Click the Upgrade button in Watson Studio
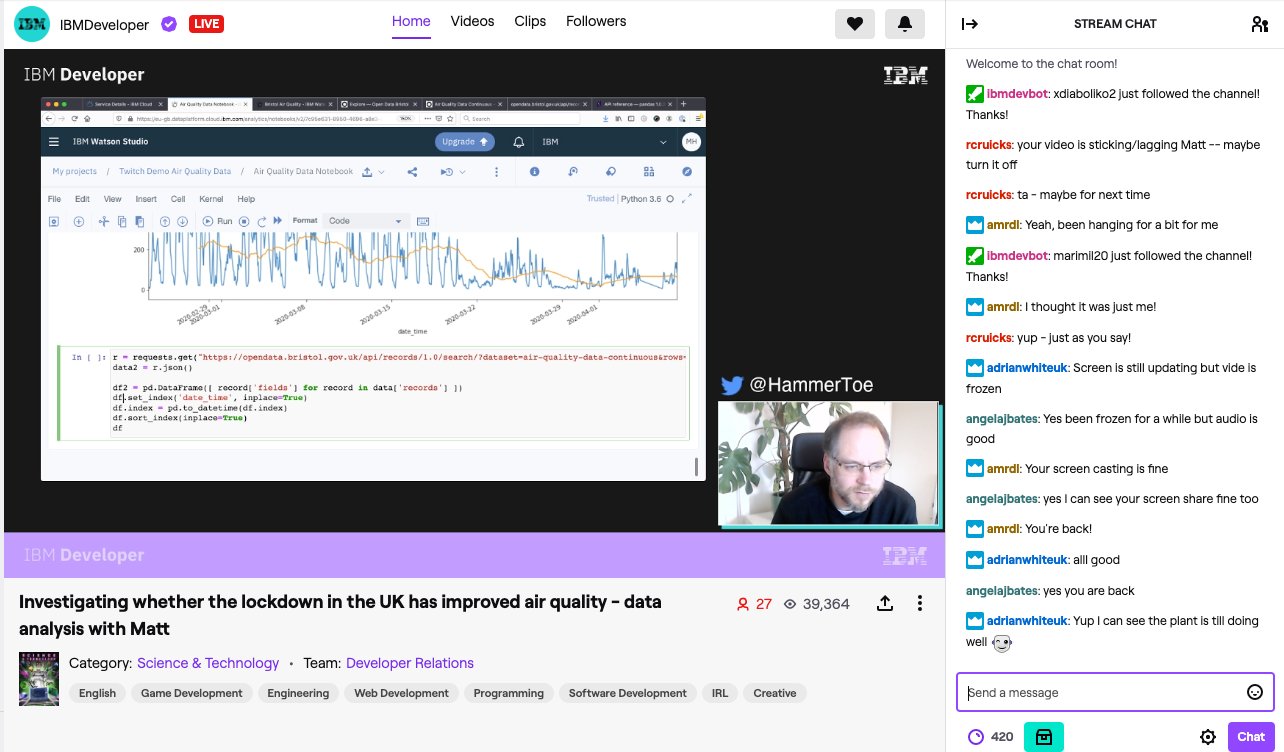Viewport: 1284px width, 752px height. coord(466,142)
